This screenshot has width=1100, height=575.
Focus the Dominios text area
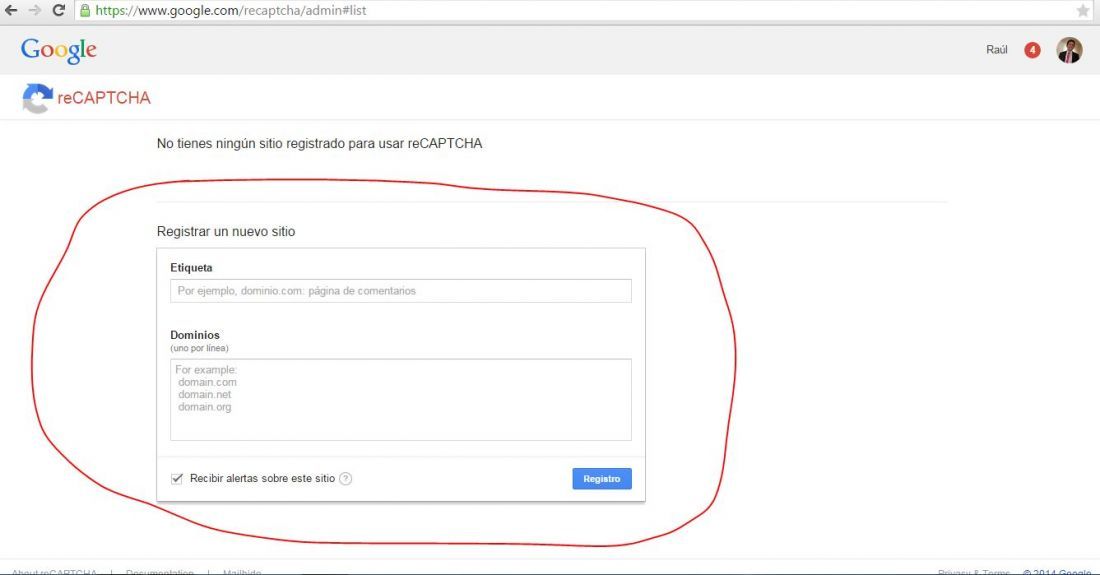(x=401, y=400)
